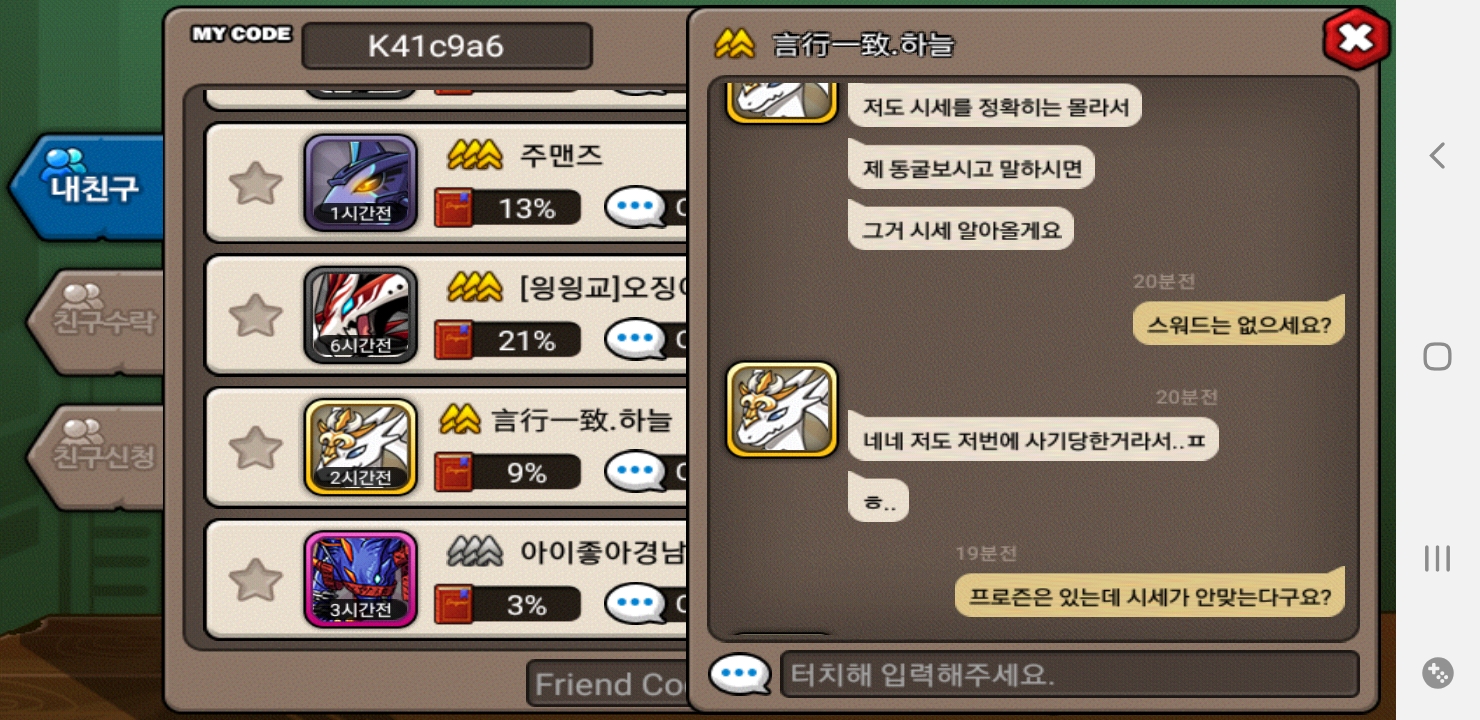This screenshot has width=1480, height=720.
Task: Tap 주맨즈 dragon avatar thumbnail
Action: [361, 183]
